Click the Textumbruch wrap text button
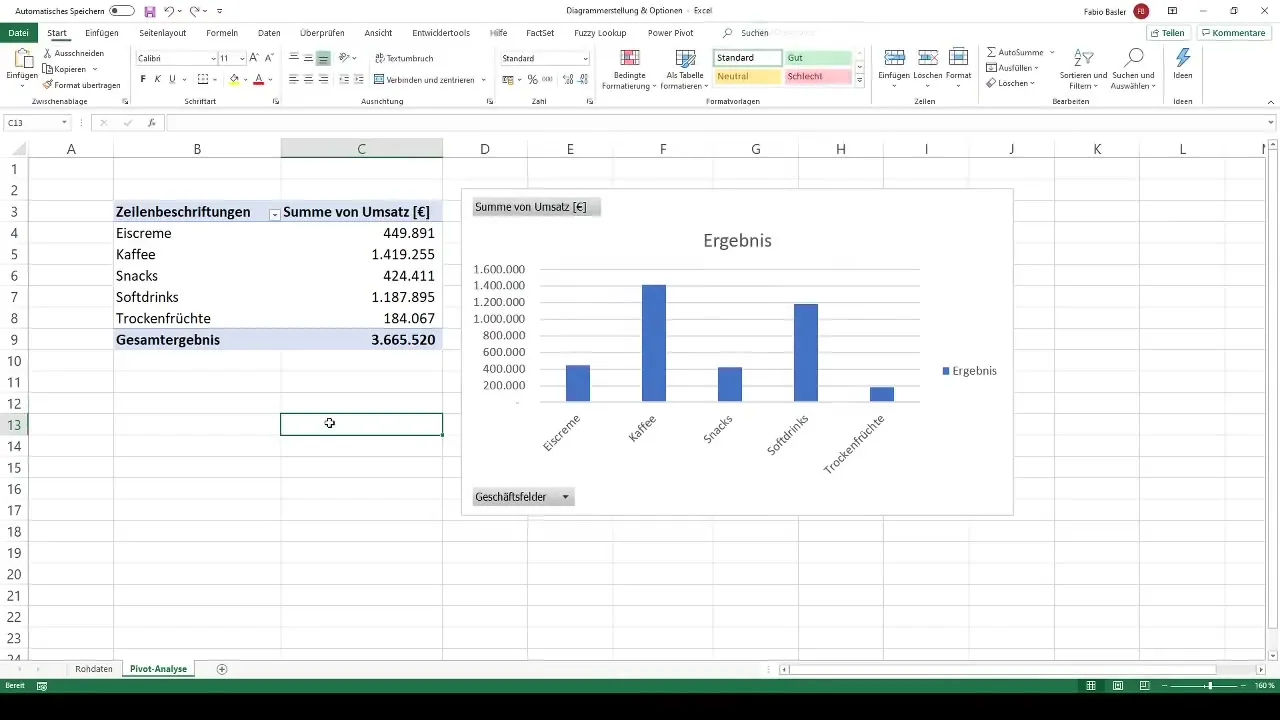Image resolution: width=1280 pixels, height=720 pixels. (x=404, y=59)
